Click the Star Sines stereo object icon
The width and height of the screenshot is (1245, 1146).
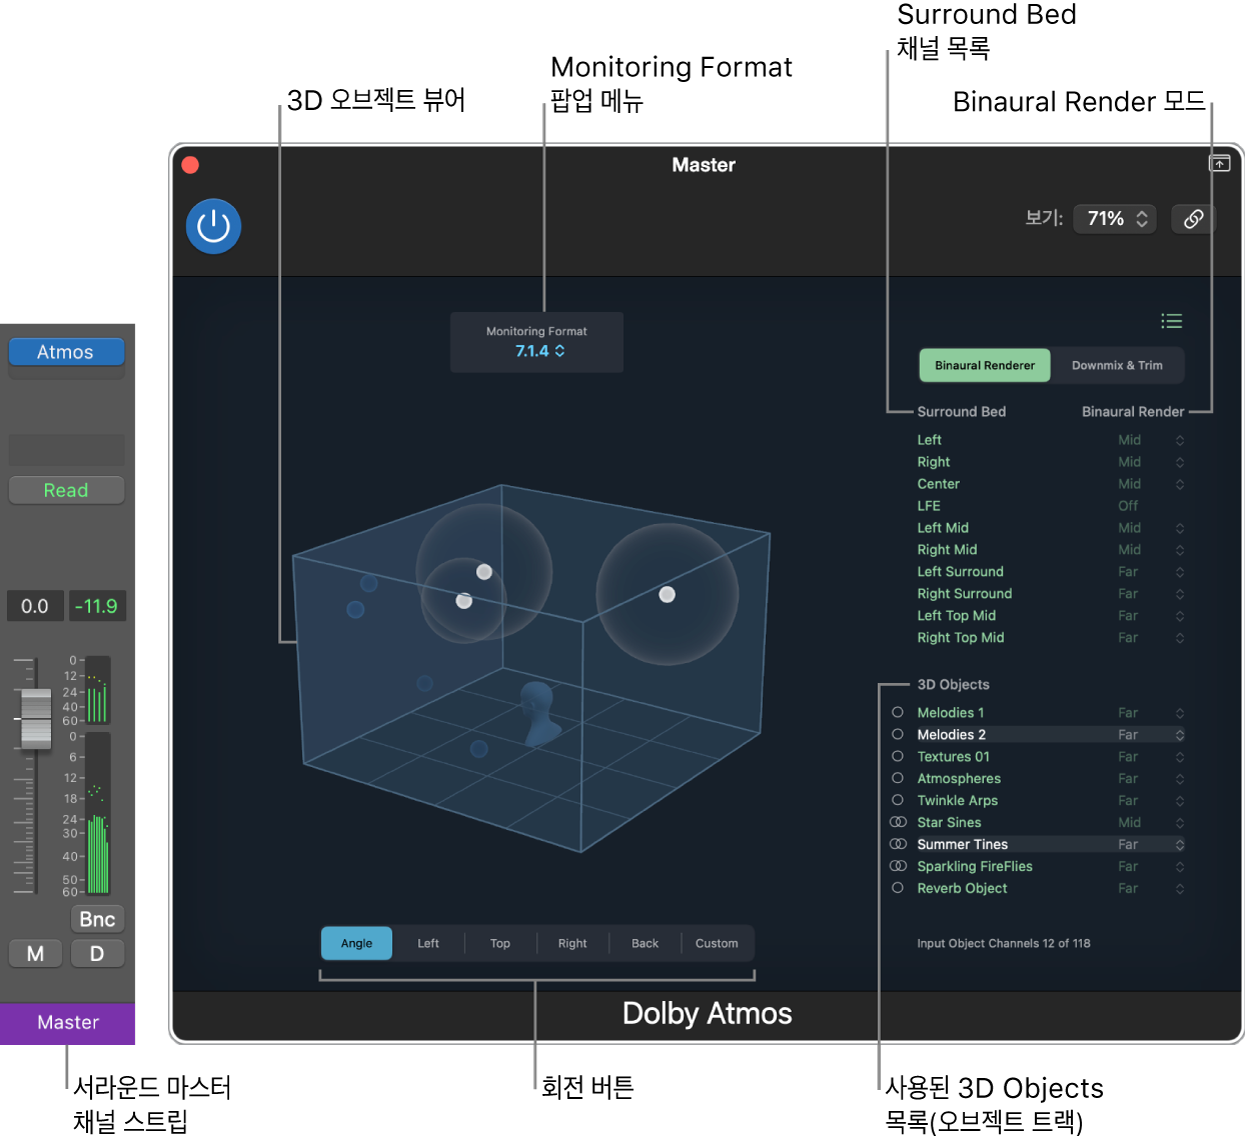(x=898, y=823)
